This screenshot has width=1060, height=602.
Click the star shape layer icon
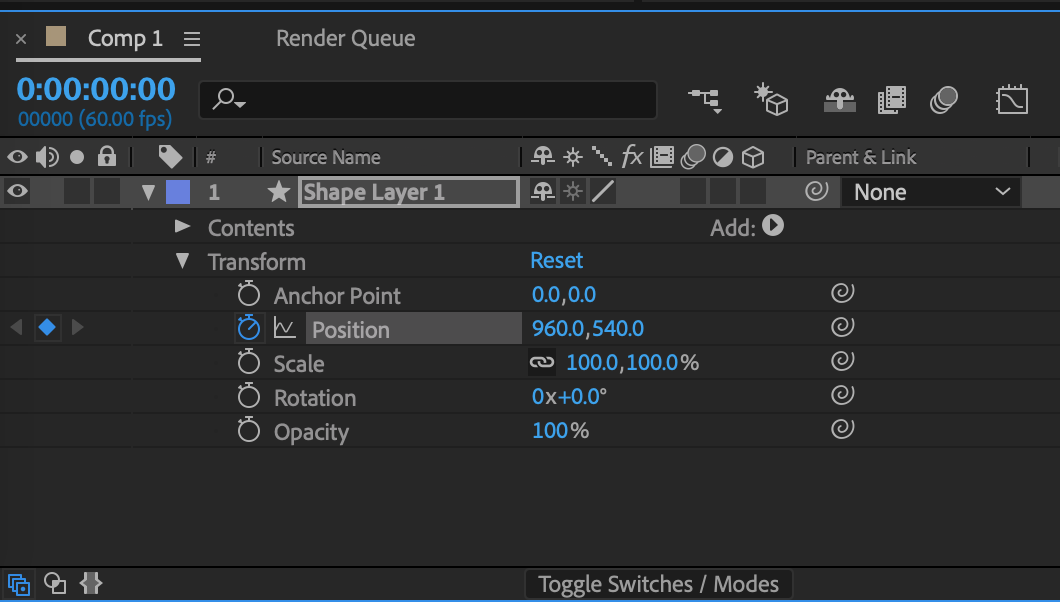[279, 192]
